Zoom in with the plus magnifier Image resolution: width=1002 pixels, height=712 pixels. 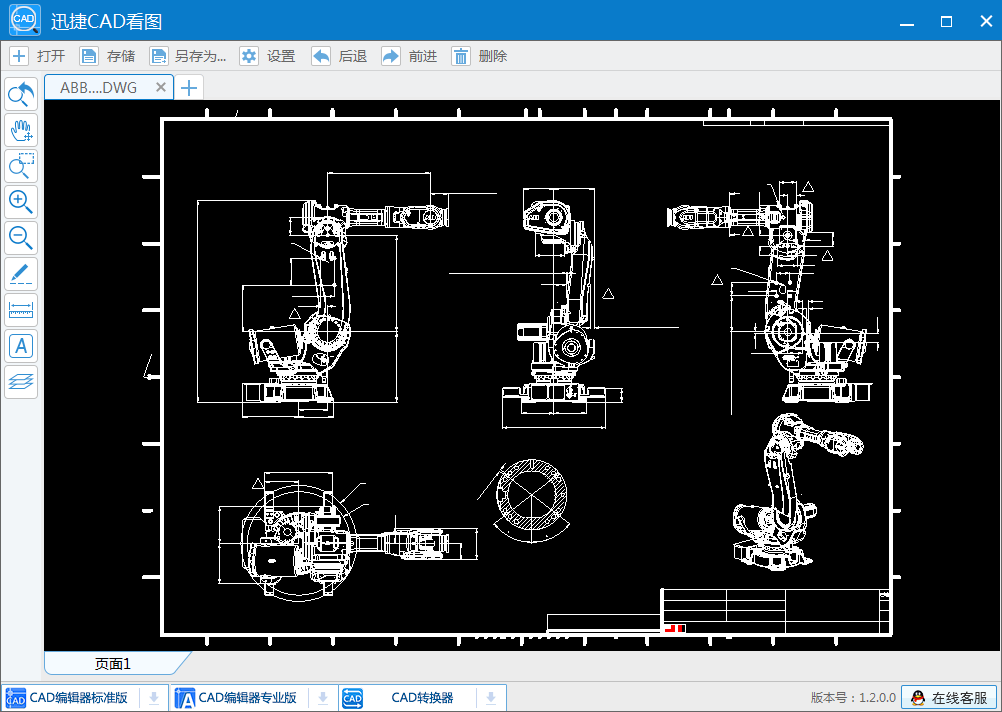[x=21, y=202]
